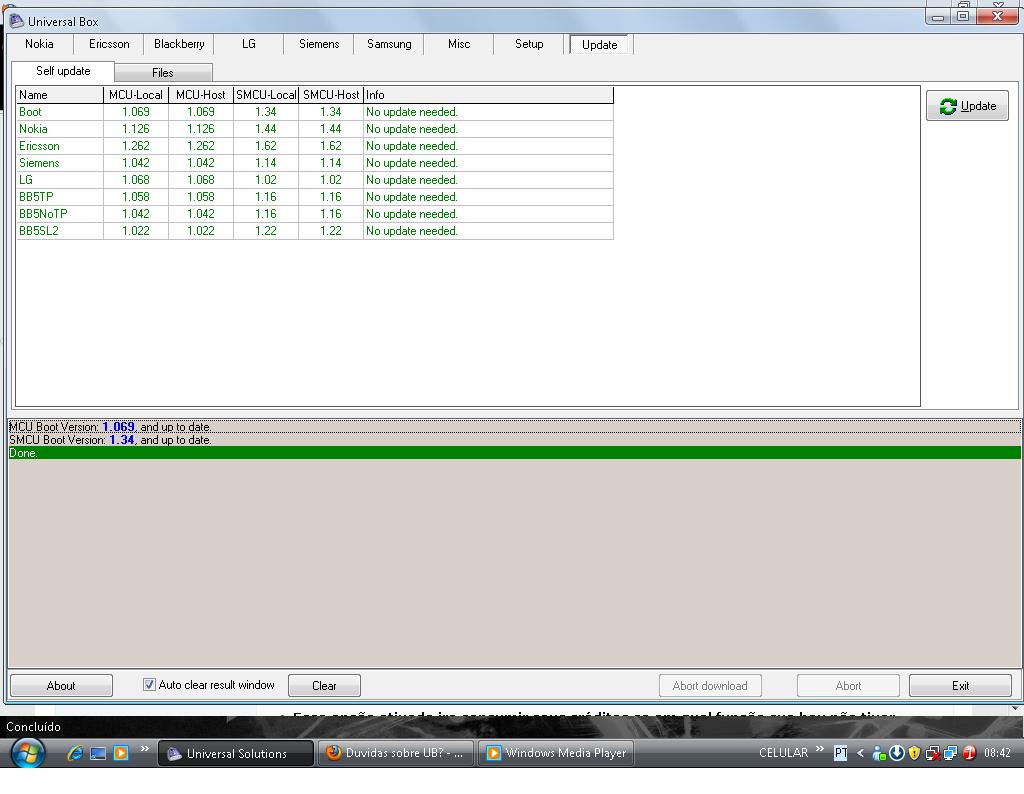Open the Misc tab

(458, 44)
